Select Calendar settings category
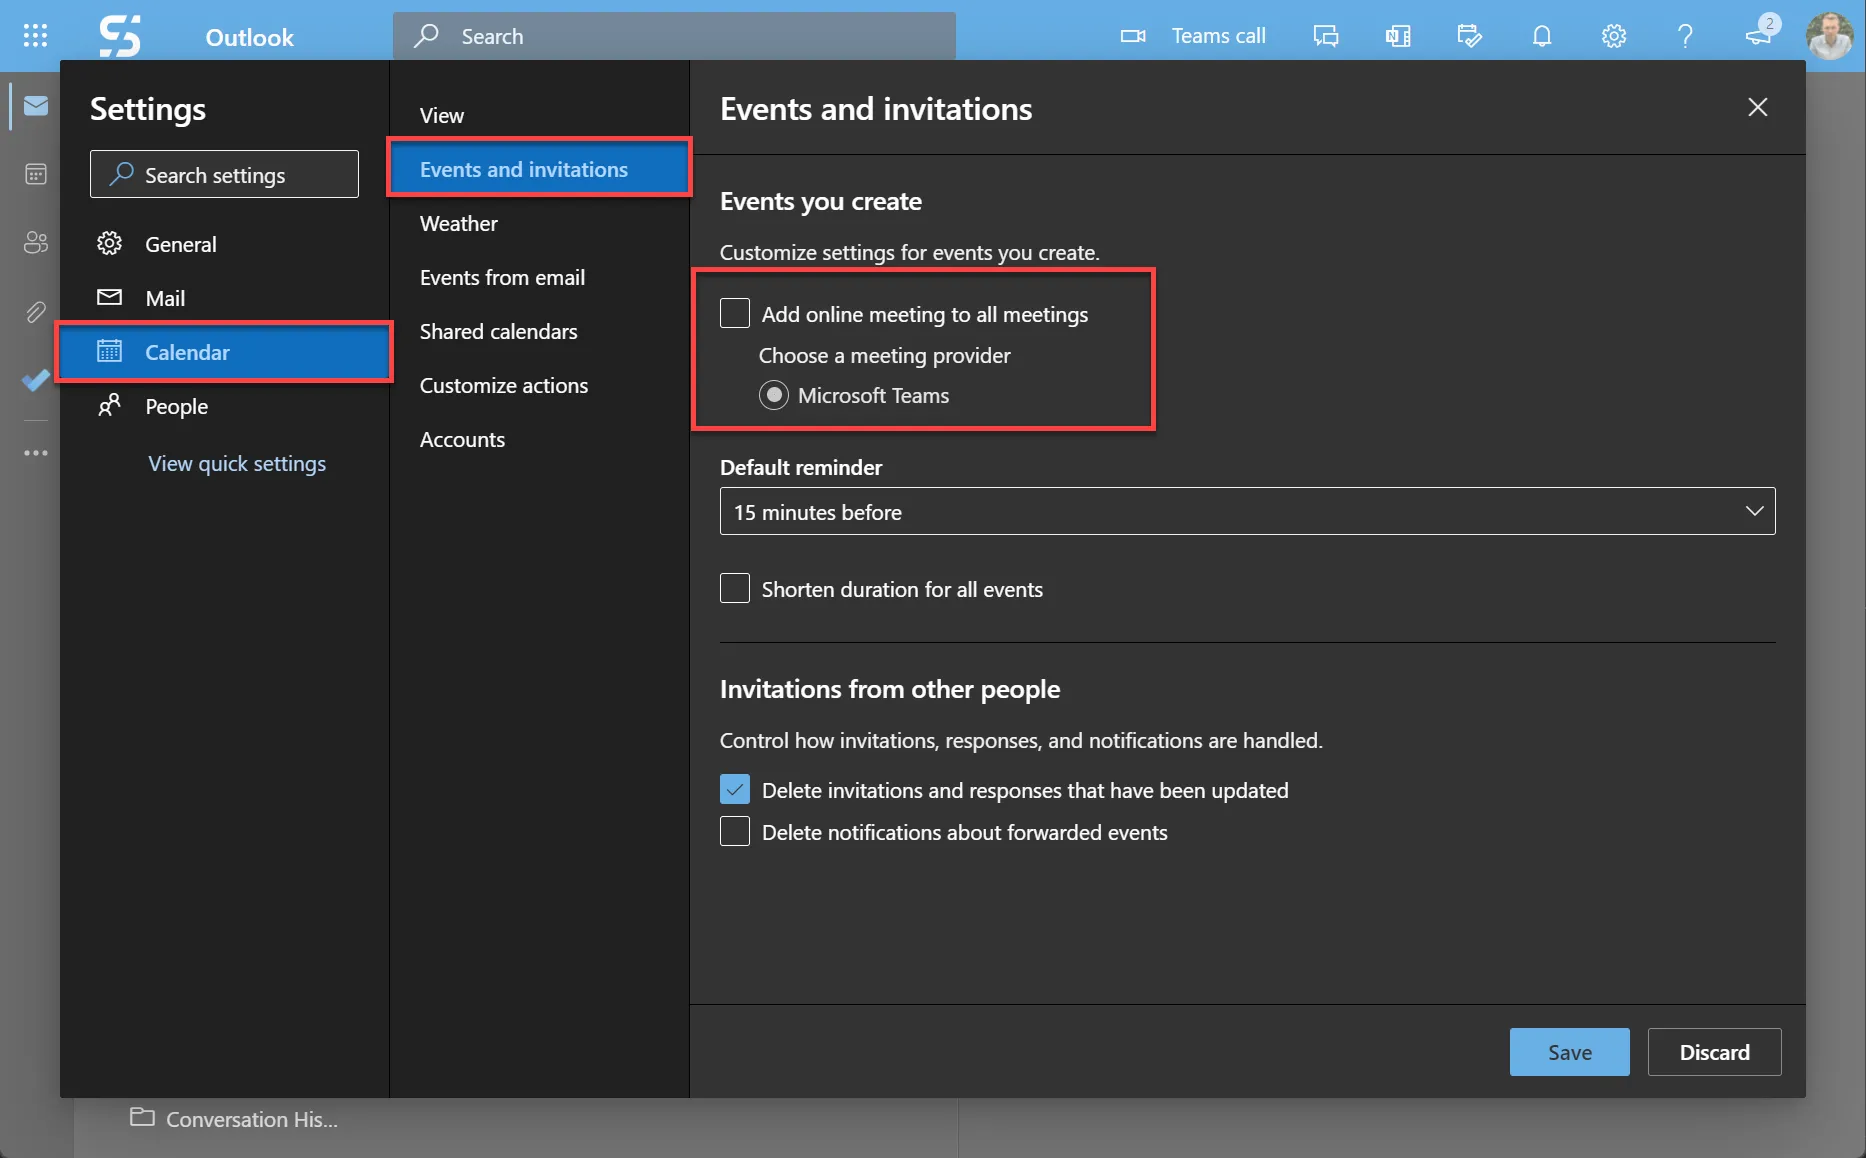This screenshot has height=1158, width=1866. pyautogui.click(x=224, y=352)
